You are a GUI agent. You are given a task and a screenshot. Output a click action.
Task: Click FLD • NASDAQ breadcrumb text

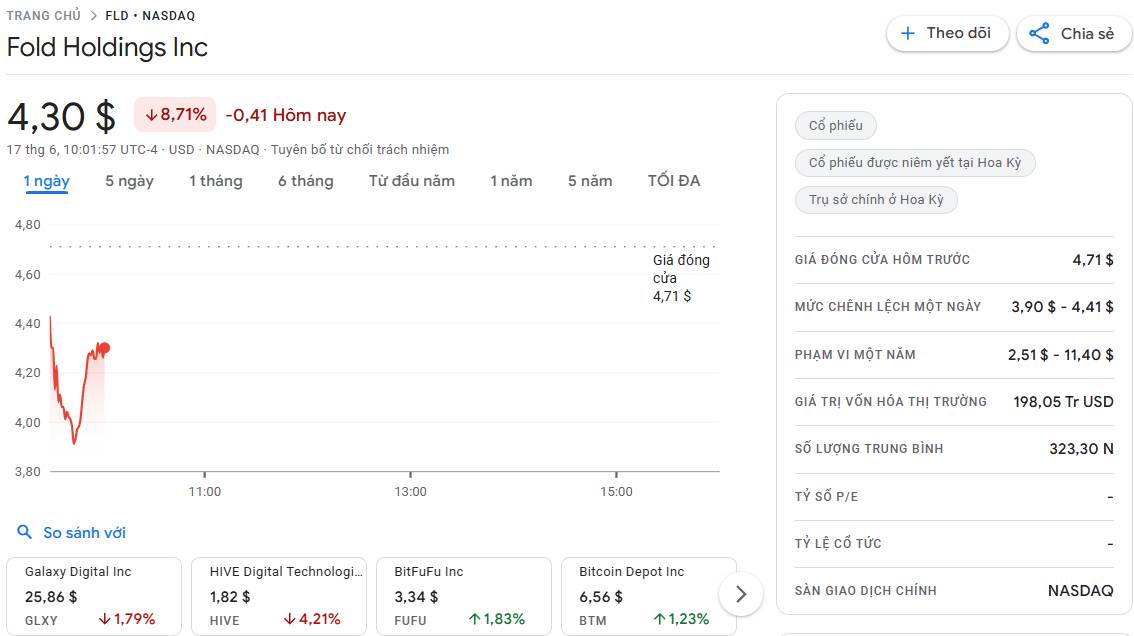coord(150,15)
